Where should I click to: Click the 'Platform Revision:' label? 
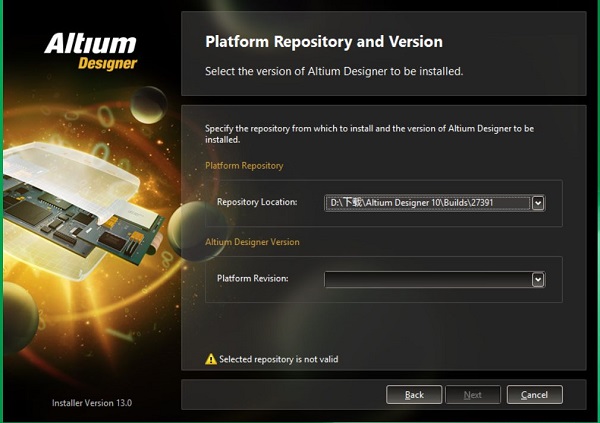click(253, 278)
